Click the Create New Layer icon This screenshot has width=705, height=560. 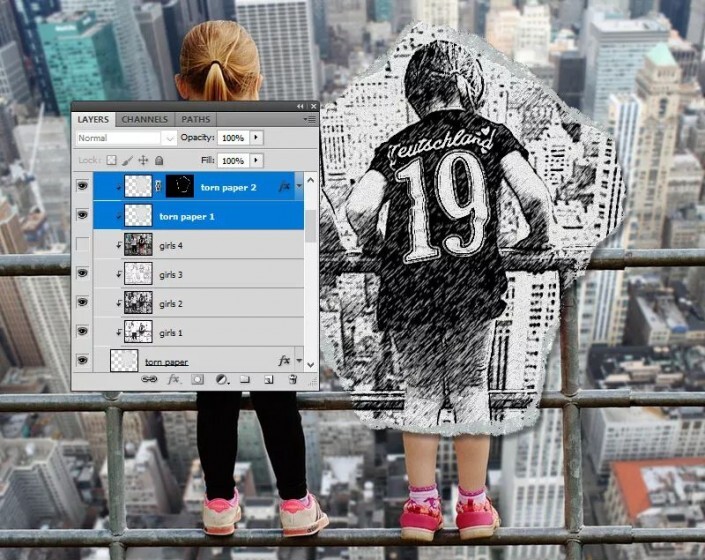tap(269, 380)
